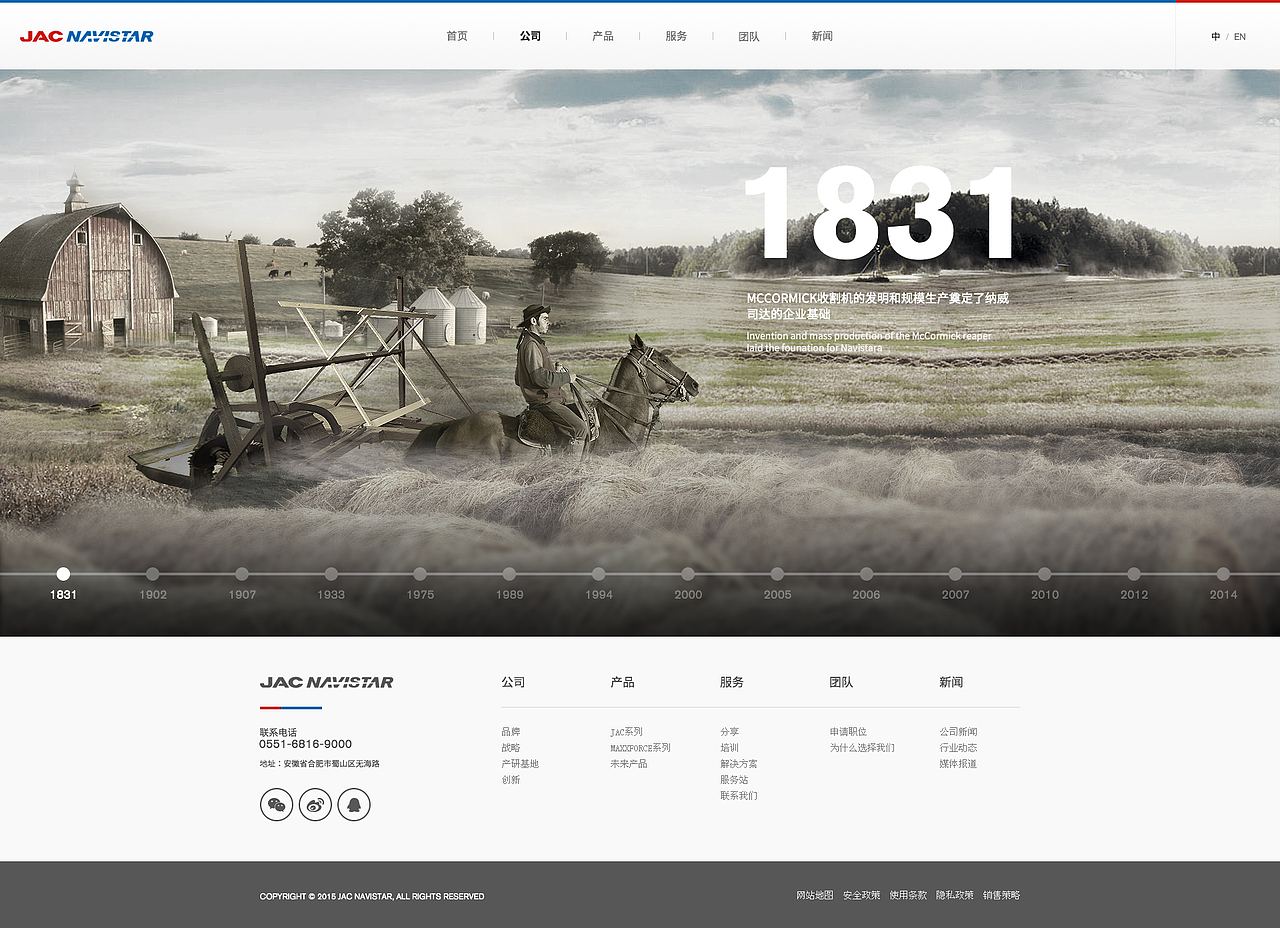This screenshot has width=1280, height=928.
Task: Click the large 1831 year heading
Action: tap(880, 214)
